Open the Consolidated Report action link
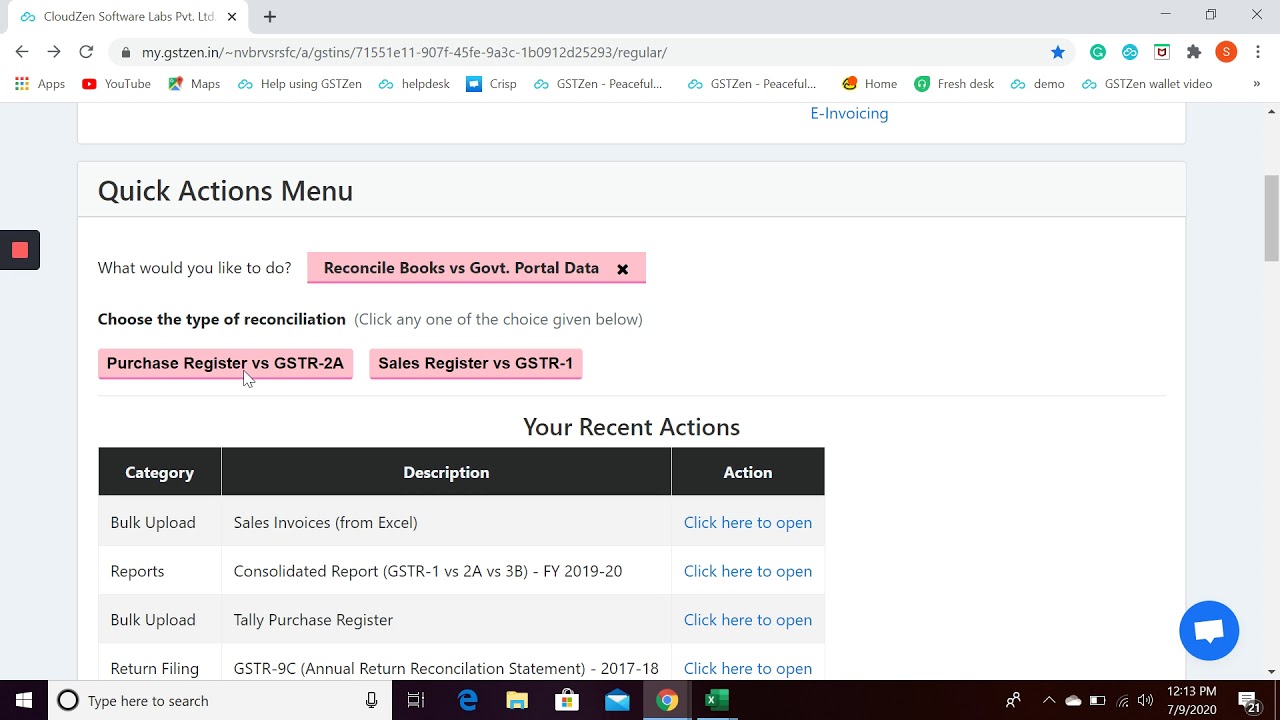Screen dimensions: 1280x720 (x=748, y=571)
